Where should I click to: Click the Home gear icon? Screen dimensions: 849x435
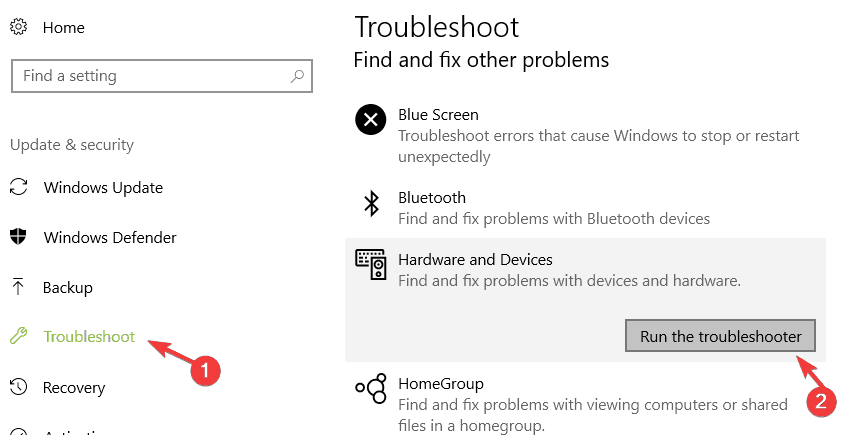[x=19, y=28]
